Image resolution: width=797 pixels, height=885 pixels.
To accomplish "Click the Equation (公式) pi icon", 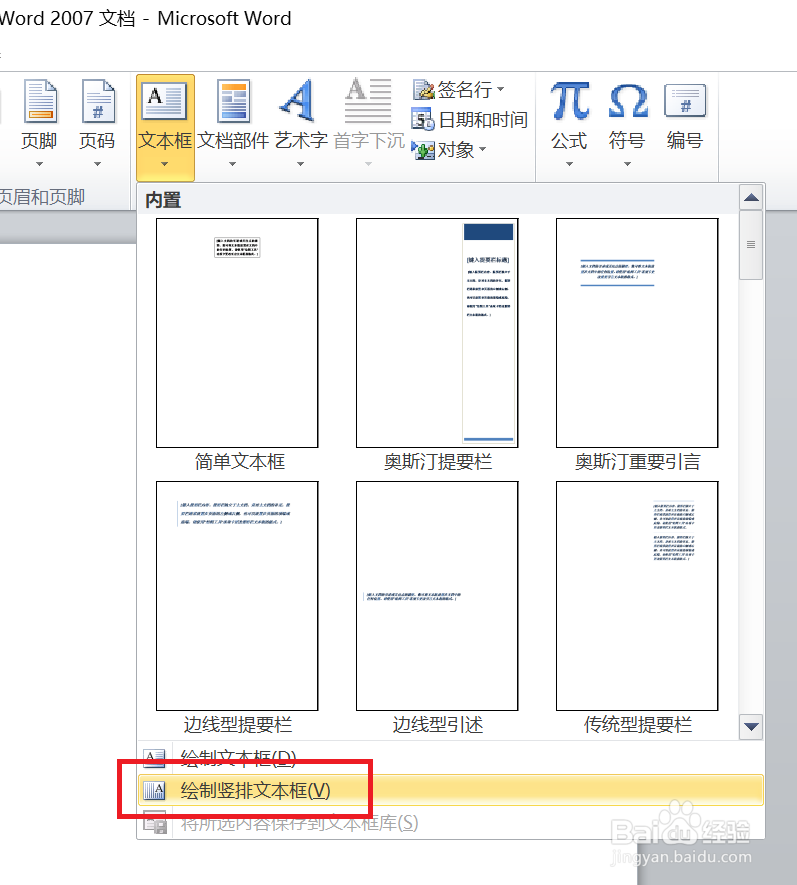I will click(570, 100).
